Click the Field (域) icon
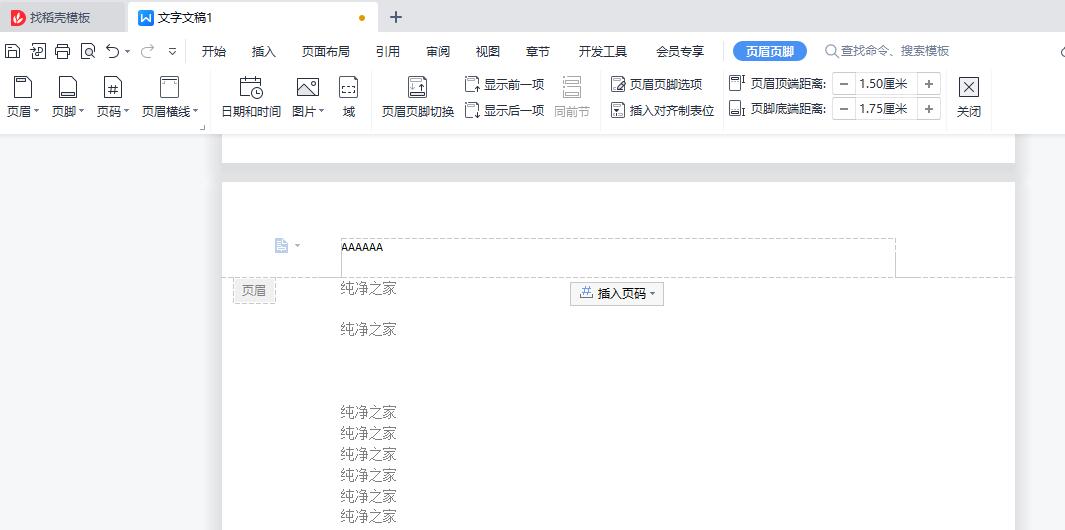The image size is (1065, 530). pyautogui.click(x=348, y=88)
